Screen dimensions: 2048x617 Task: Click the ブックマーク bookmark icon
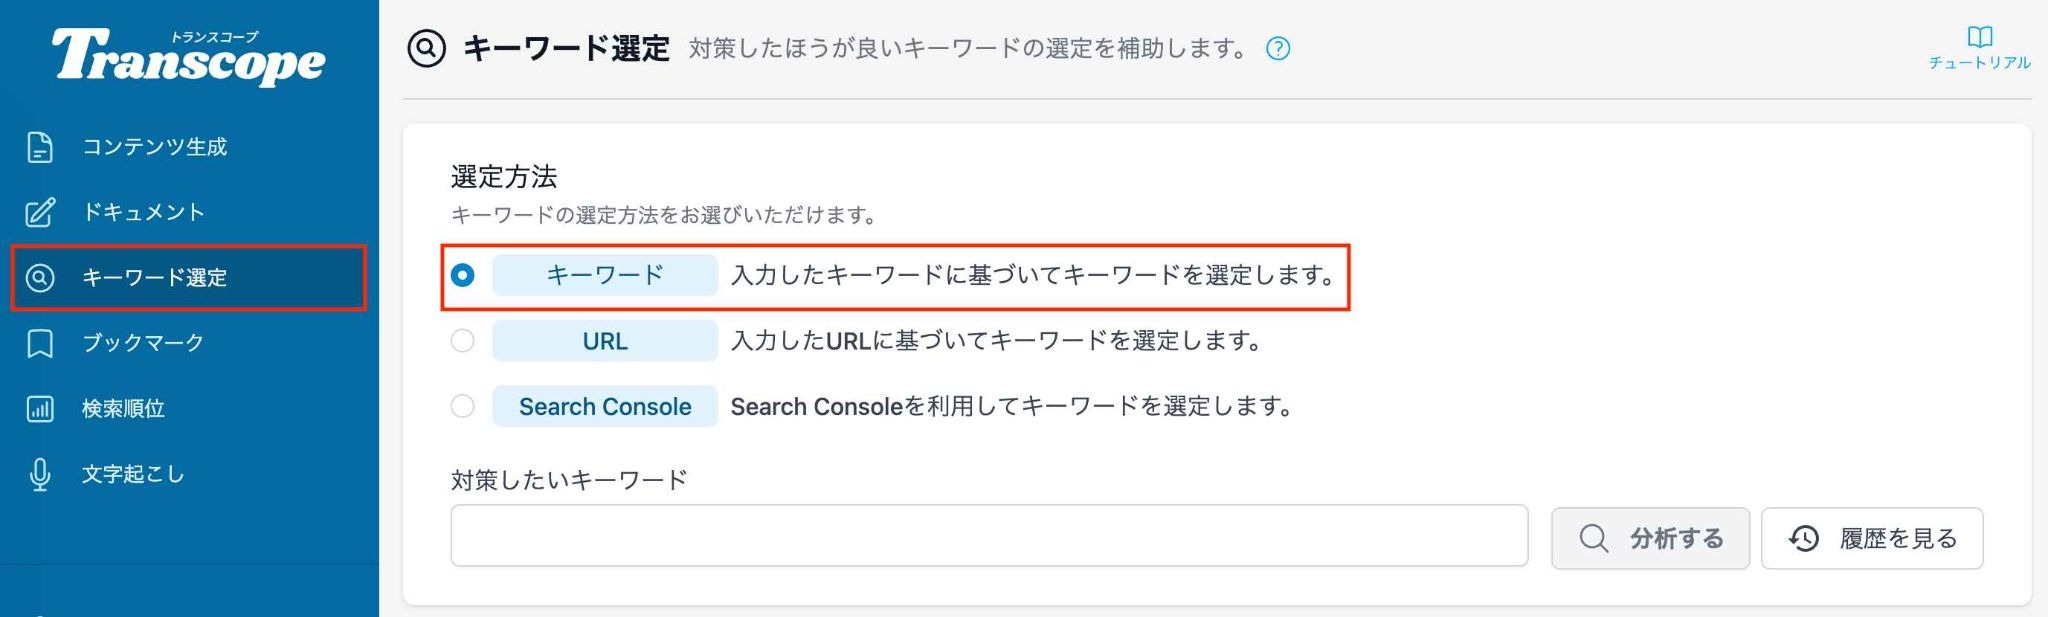click(x=40, y=343)
